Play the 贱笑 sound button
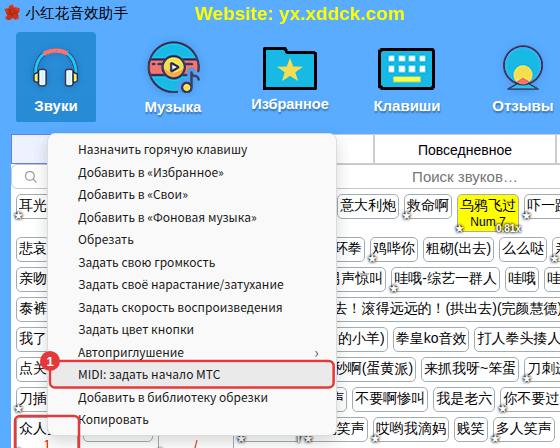The width and height of the screenshot is (560, 448). pyautogui.click(x=471, y=429)
